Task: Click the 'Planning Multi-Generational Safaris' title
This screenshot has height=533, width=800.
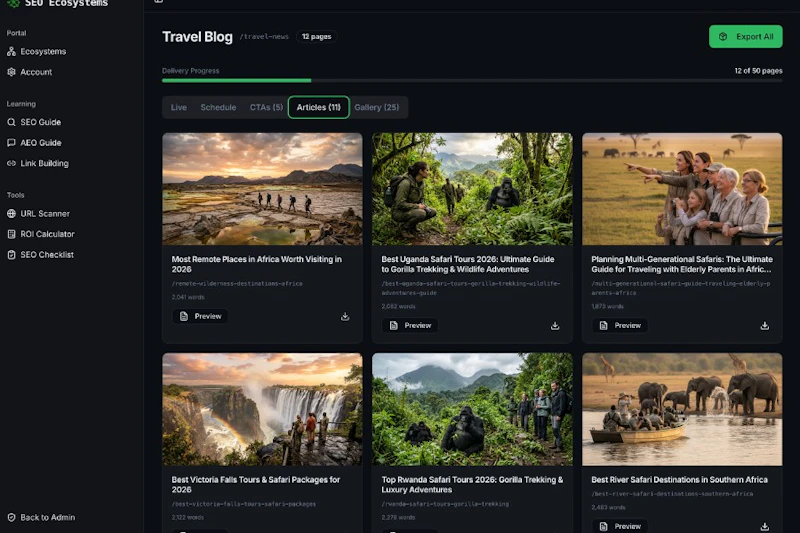Action: (682, 264)
